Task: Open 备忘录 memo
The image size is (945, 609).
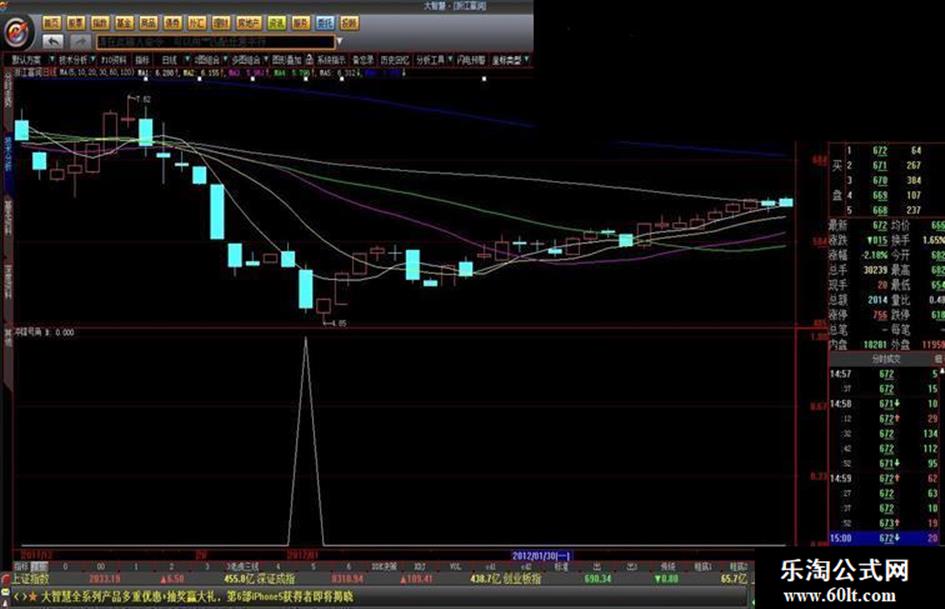Action: point(363,60)
